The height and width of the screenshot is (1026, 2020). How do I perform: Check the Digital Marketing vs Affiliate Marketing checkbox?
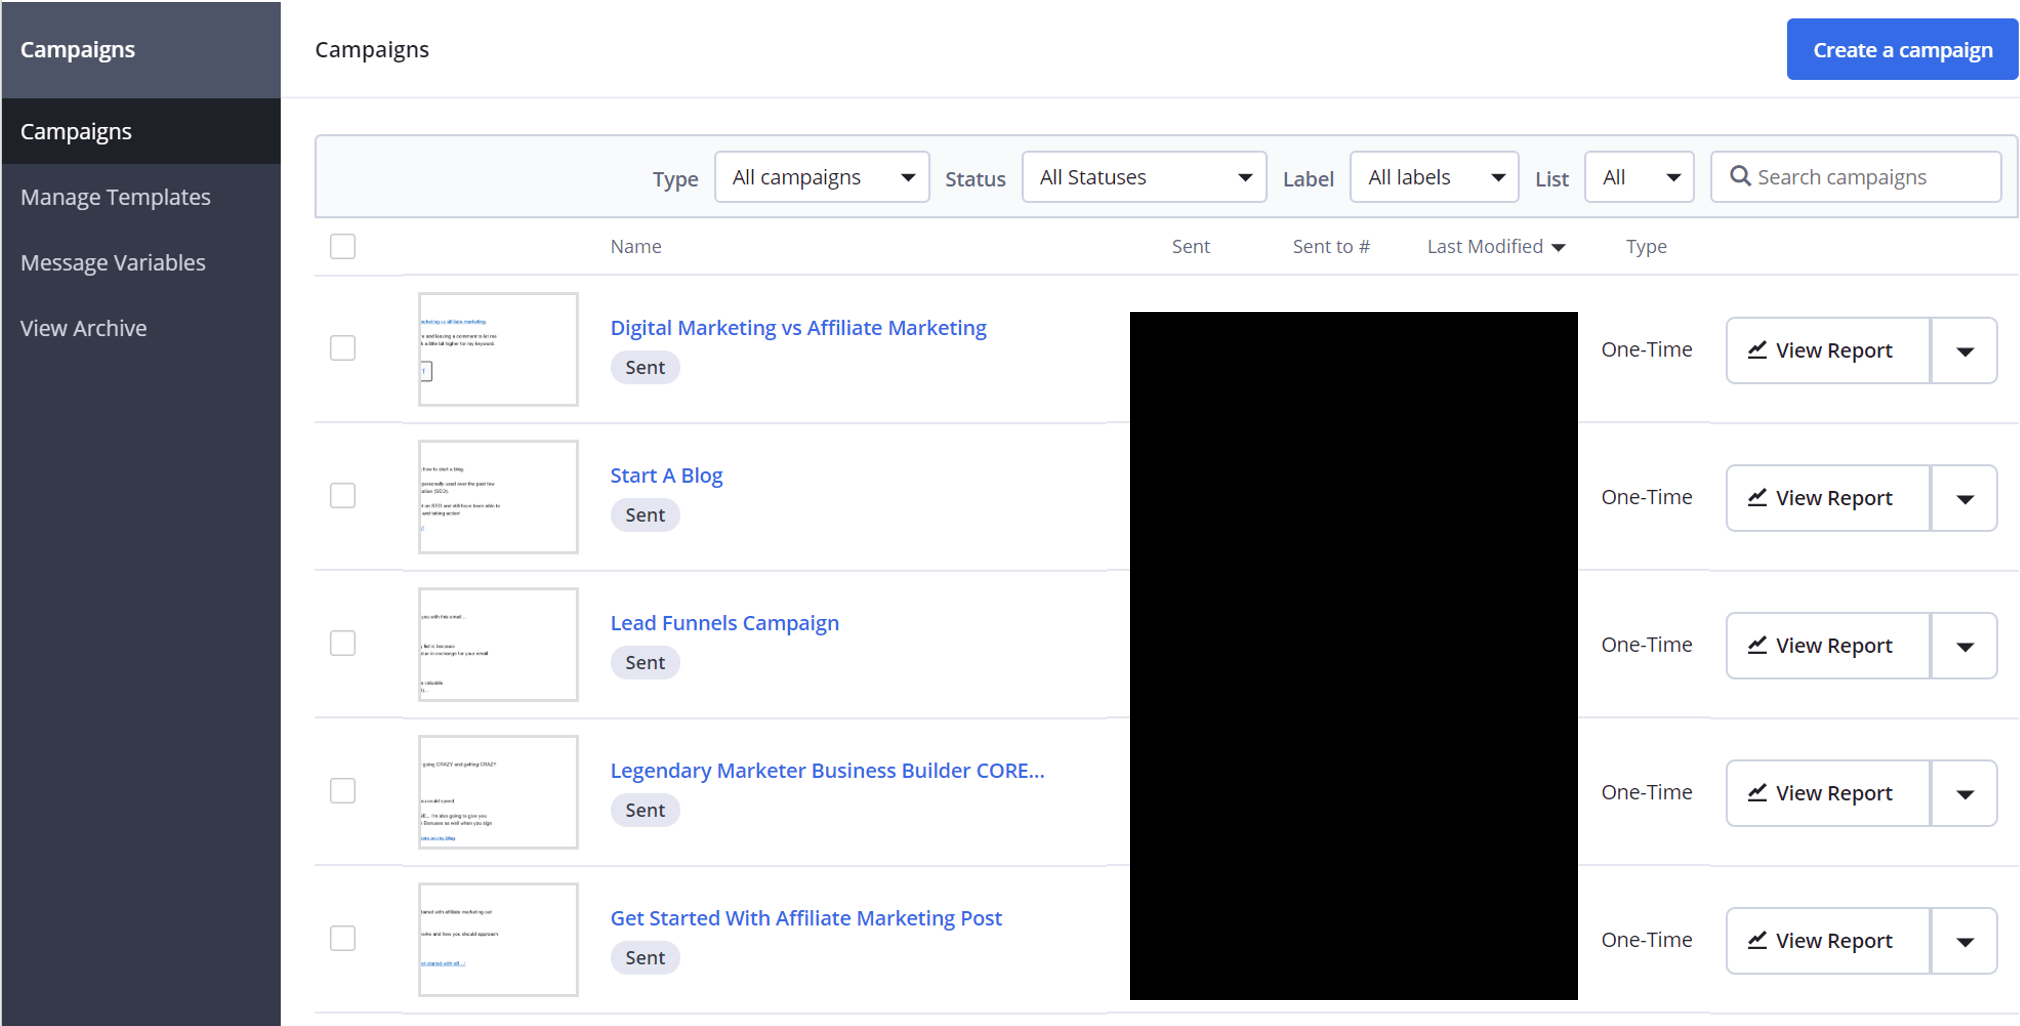point(343,348)
